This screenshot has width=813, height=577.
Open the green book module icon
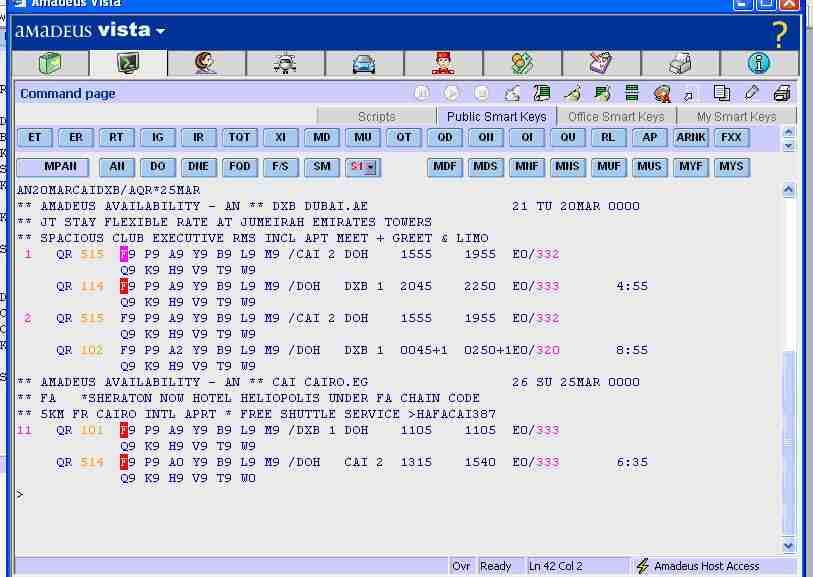(x=50, y=63)
